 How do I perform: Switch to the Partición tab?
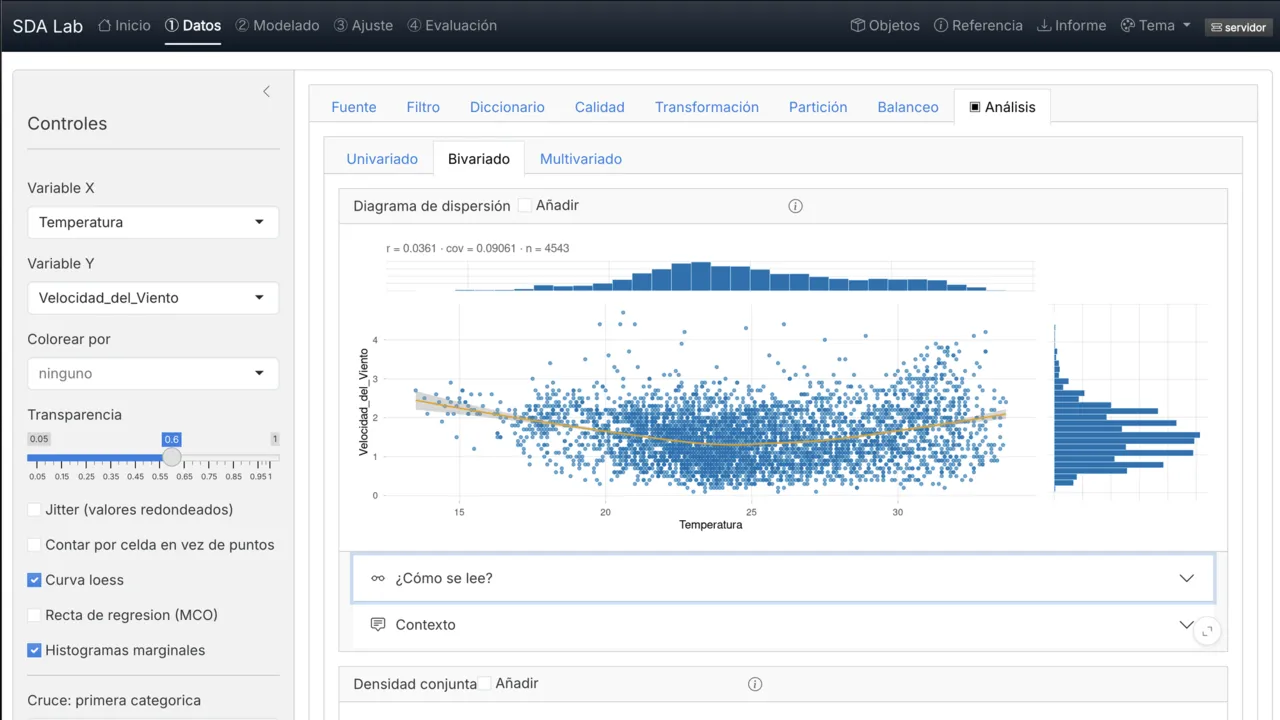(x=818, y=107)
